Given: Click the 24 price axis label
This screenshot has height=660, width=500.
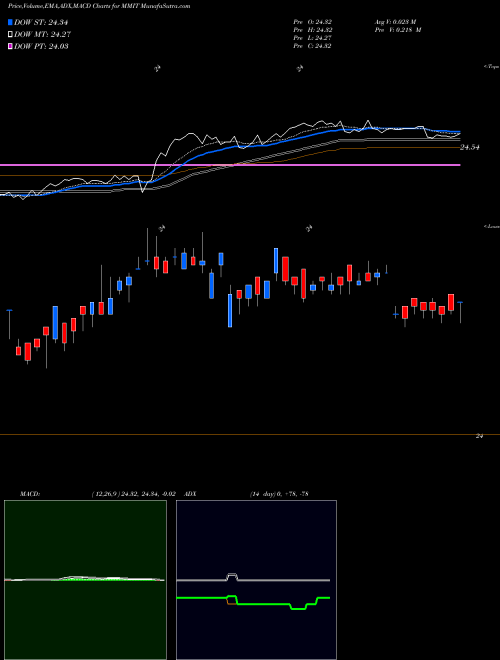Looking at the screenshot, I should tap(479, 436).
